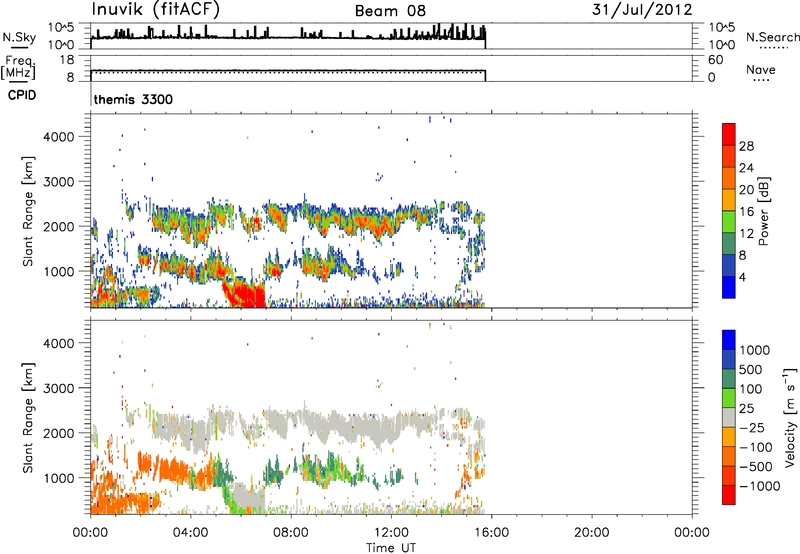Click Power colorbar tick value '28'
Screen dimensions: 800x554
click(x=746, y=146)
